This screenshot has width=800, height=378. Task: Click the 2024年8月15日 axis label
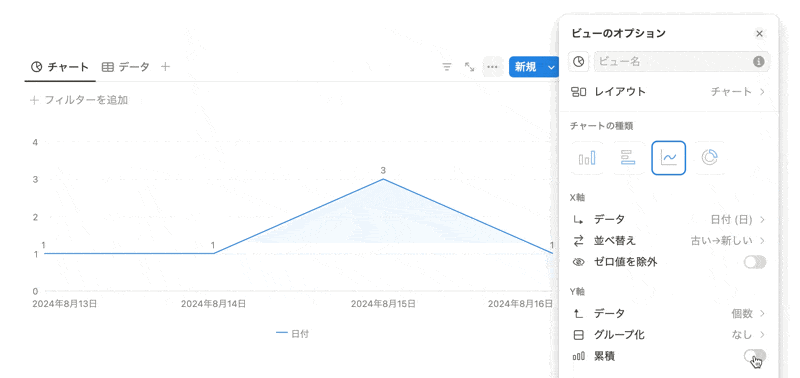tap(383, 304)
